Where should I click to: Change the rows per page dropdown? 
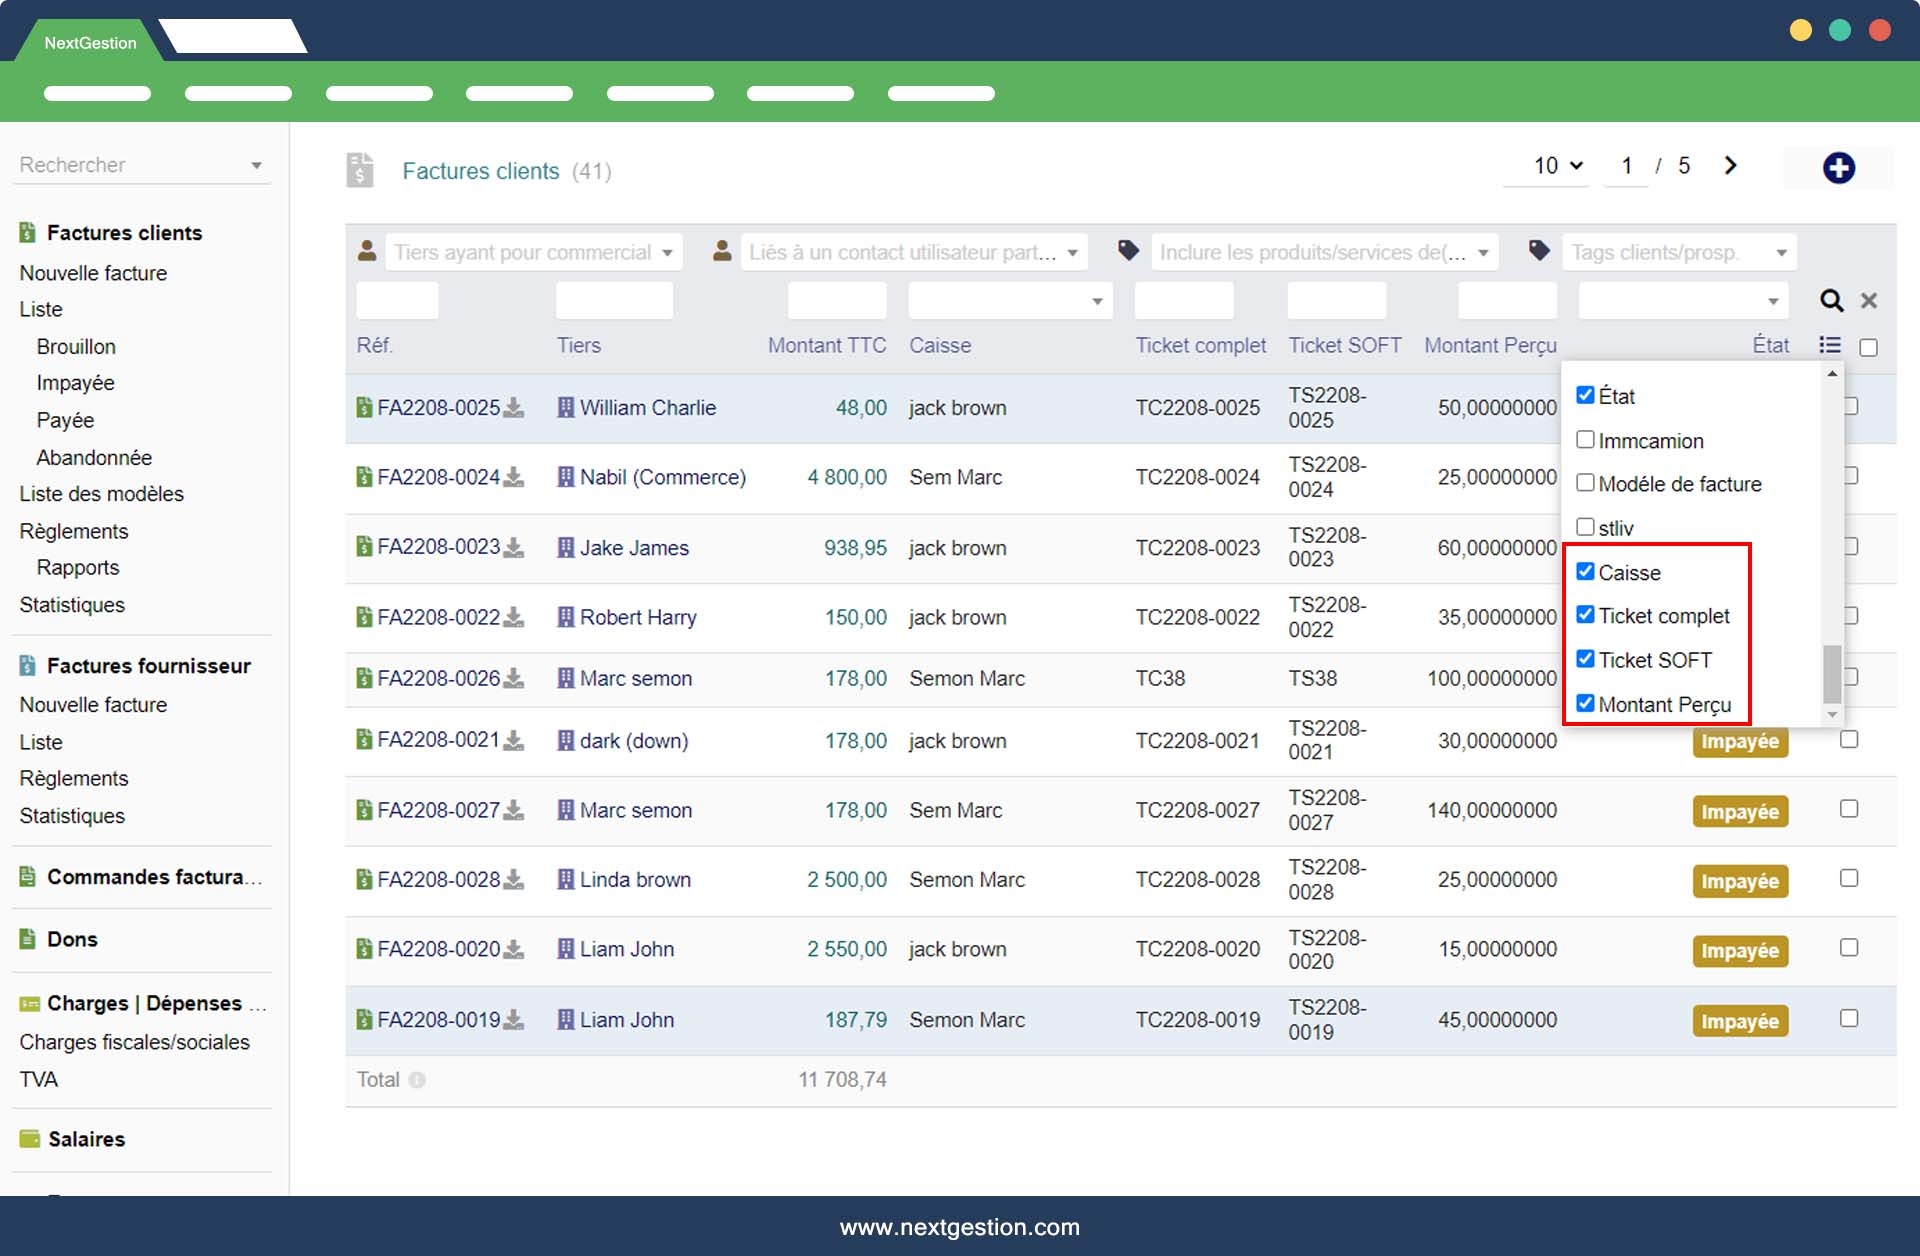point(1557,166)
